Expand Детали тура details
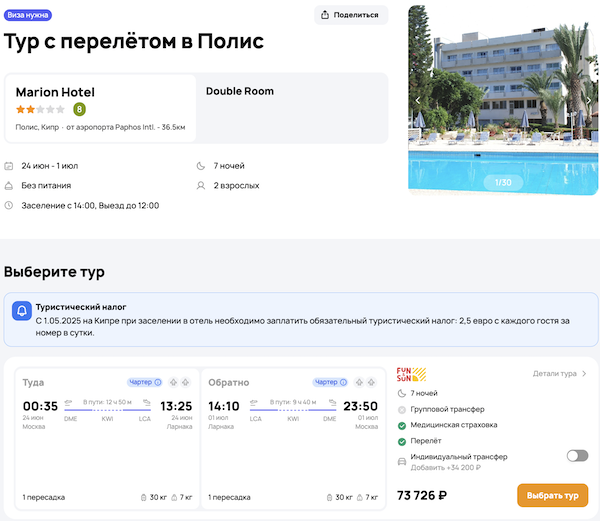 point(559,374)
